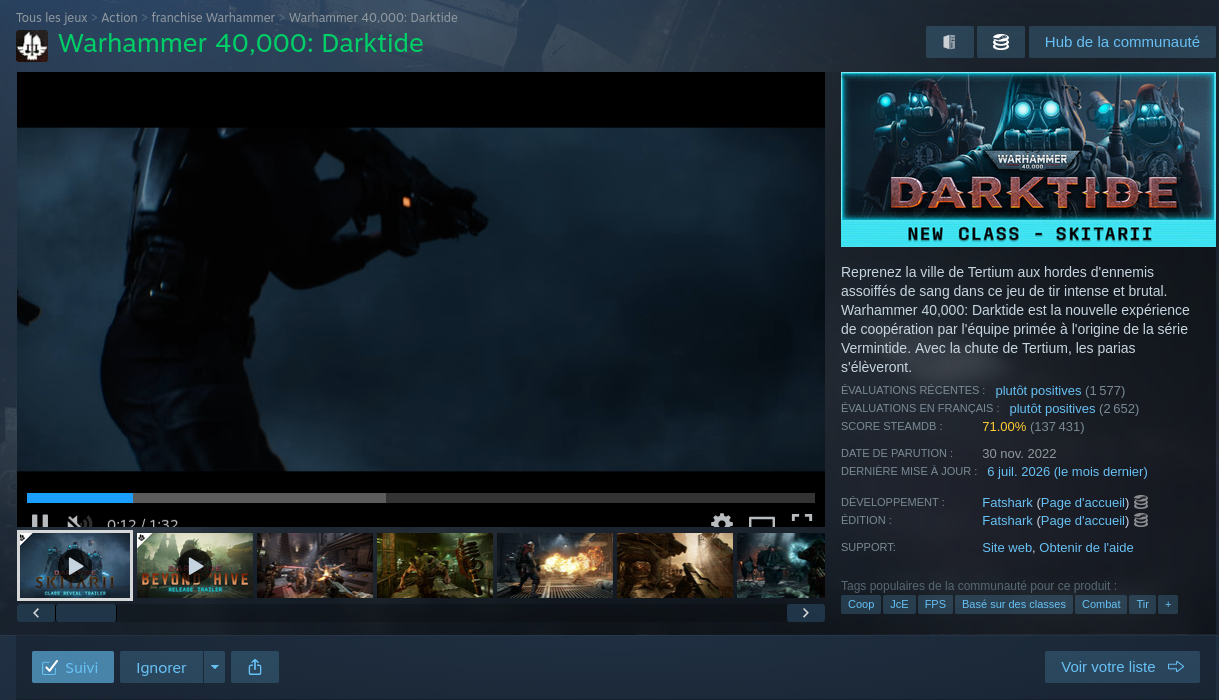This screenshot has width=1219, height=700.
Task: Open publisher Fatshark link
Action: pyautogui.click(x=1007, y=520)
